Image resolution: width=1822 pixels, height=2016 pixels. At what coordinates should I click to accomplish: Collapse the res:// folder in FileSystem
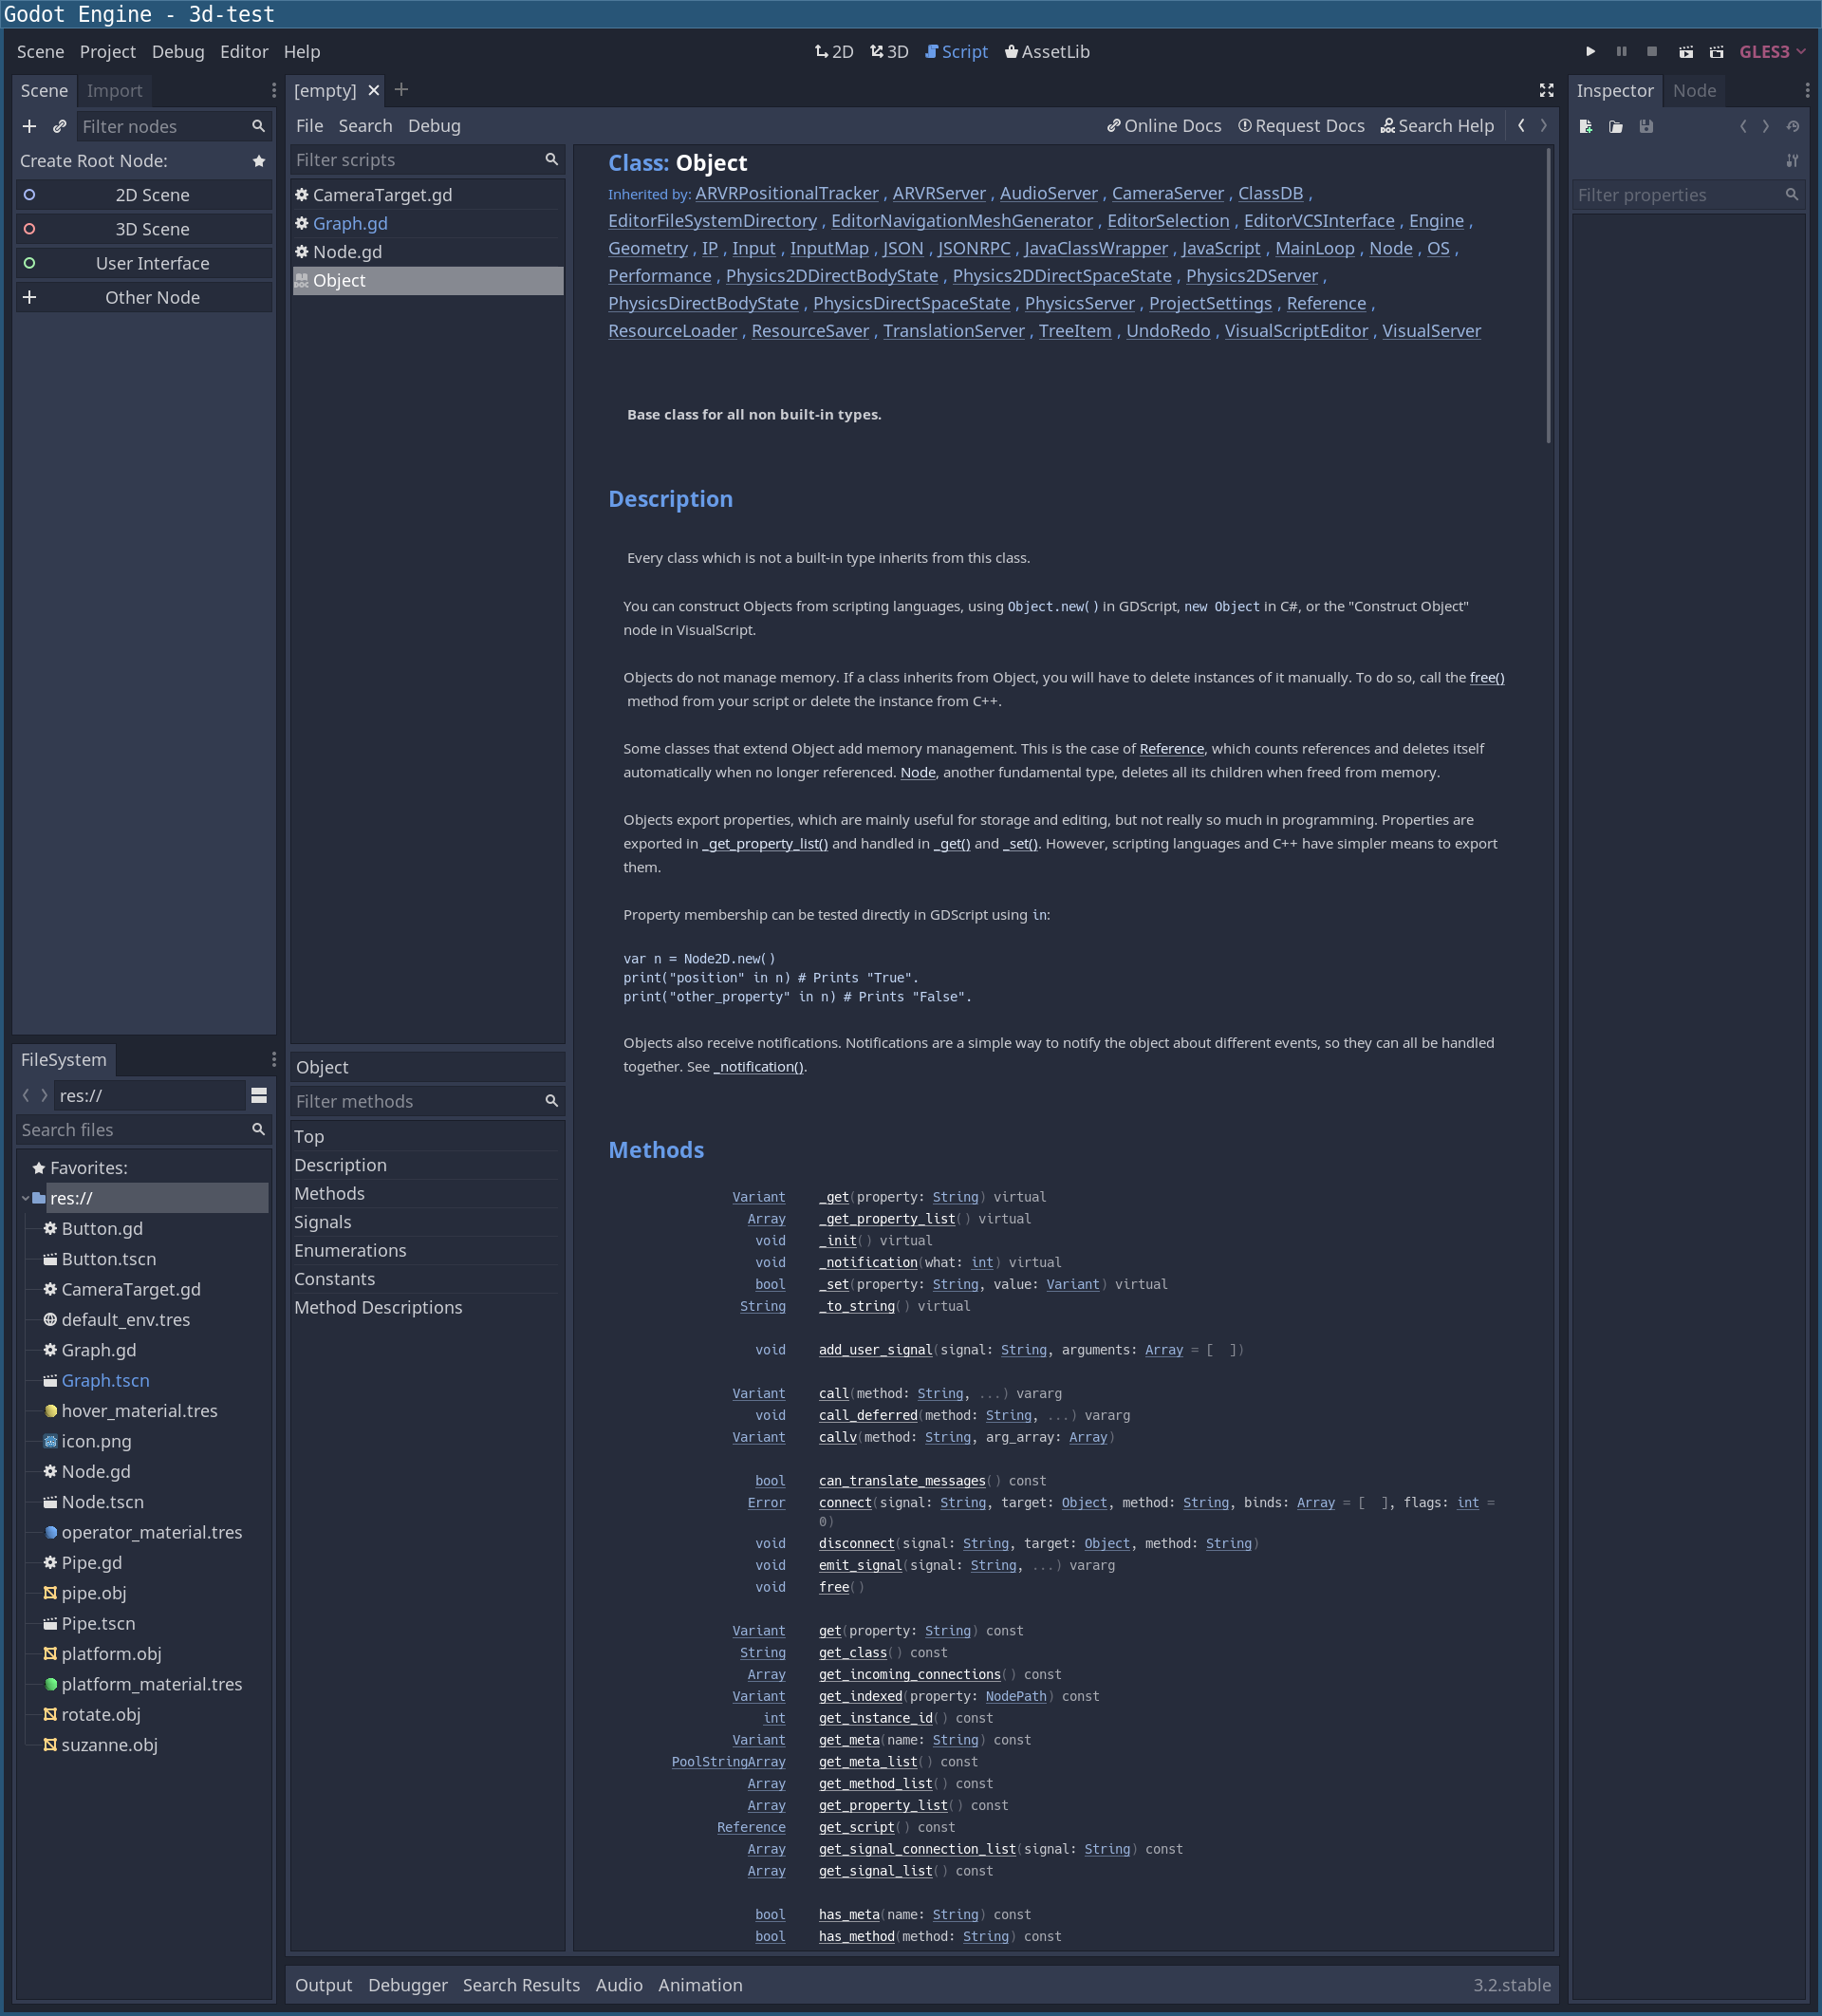click(25, 1197)
